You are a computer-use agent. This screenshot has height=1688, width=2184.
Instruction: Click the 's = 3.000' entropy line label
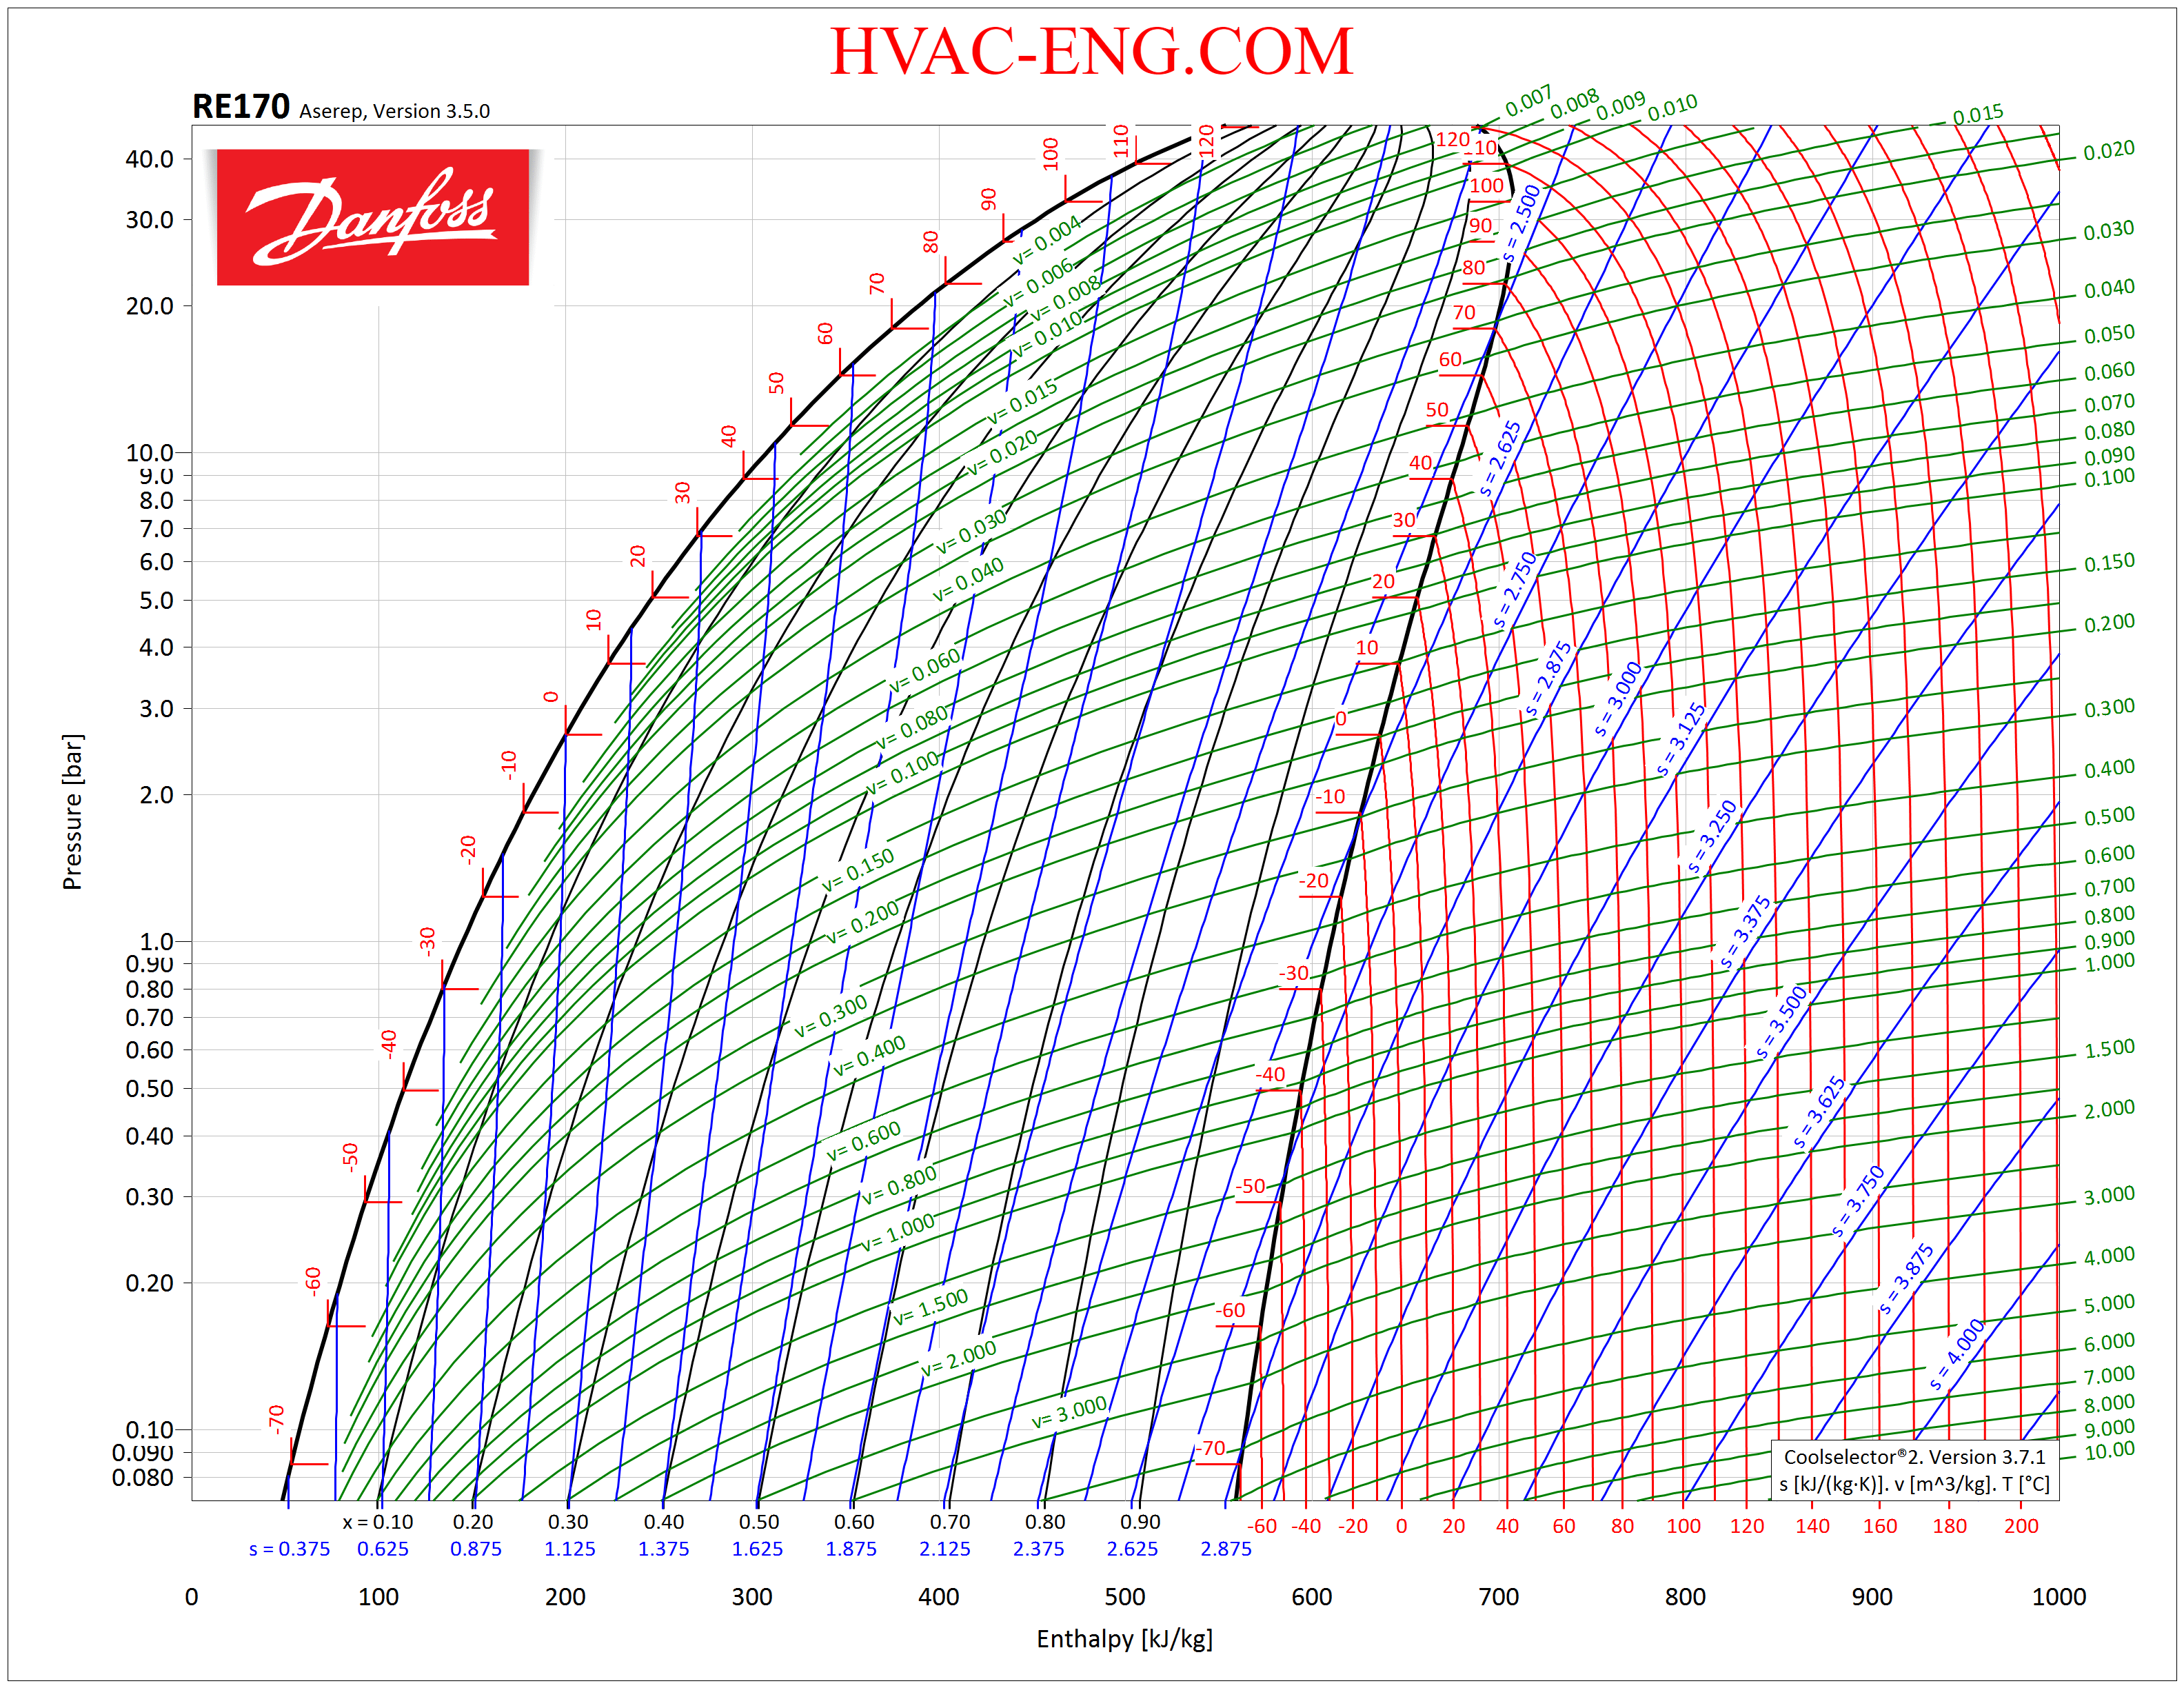click(x=1618, y=699)
